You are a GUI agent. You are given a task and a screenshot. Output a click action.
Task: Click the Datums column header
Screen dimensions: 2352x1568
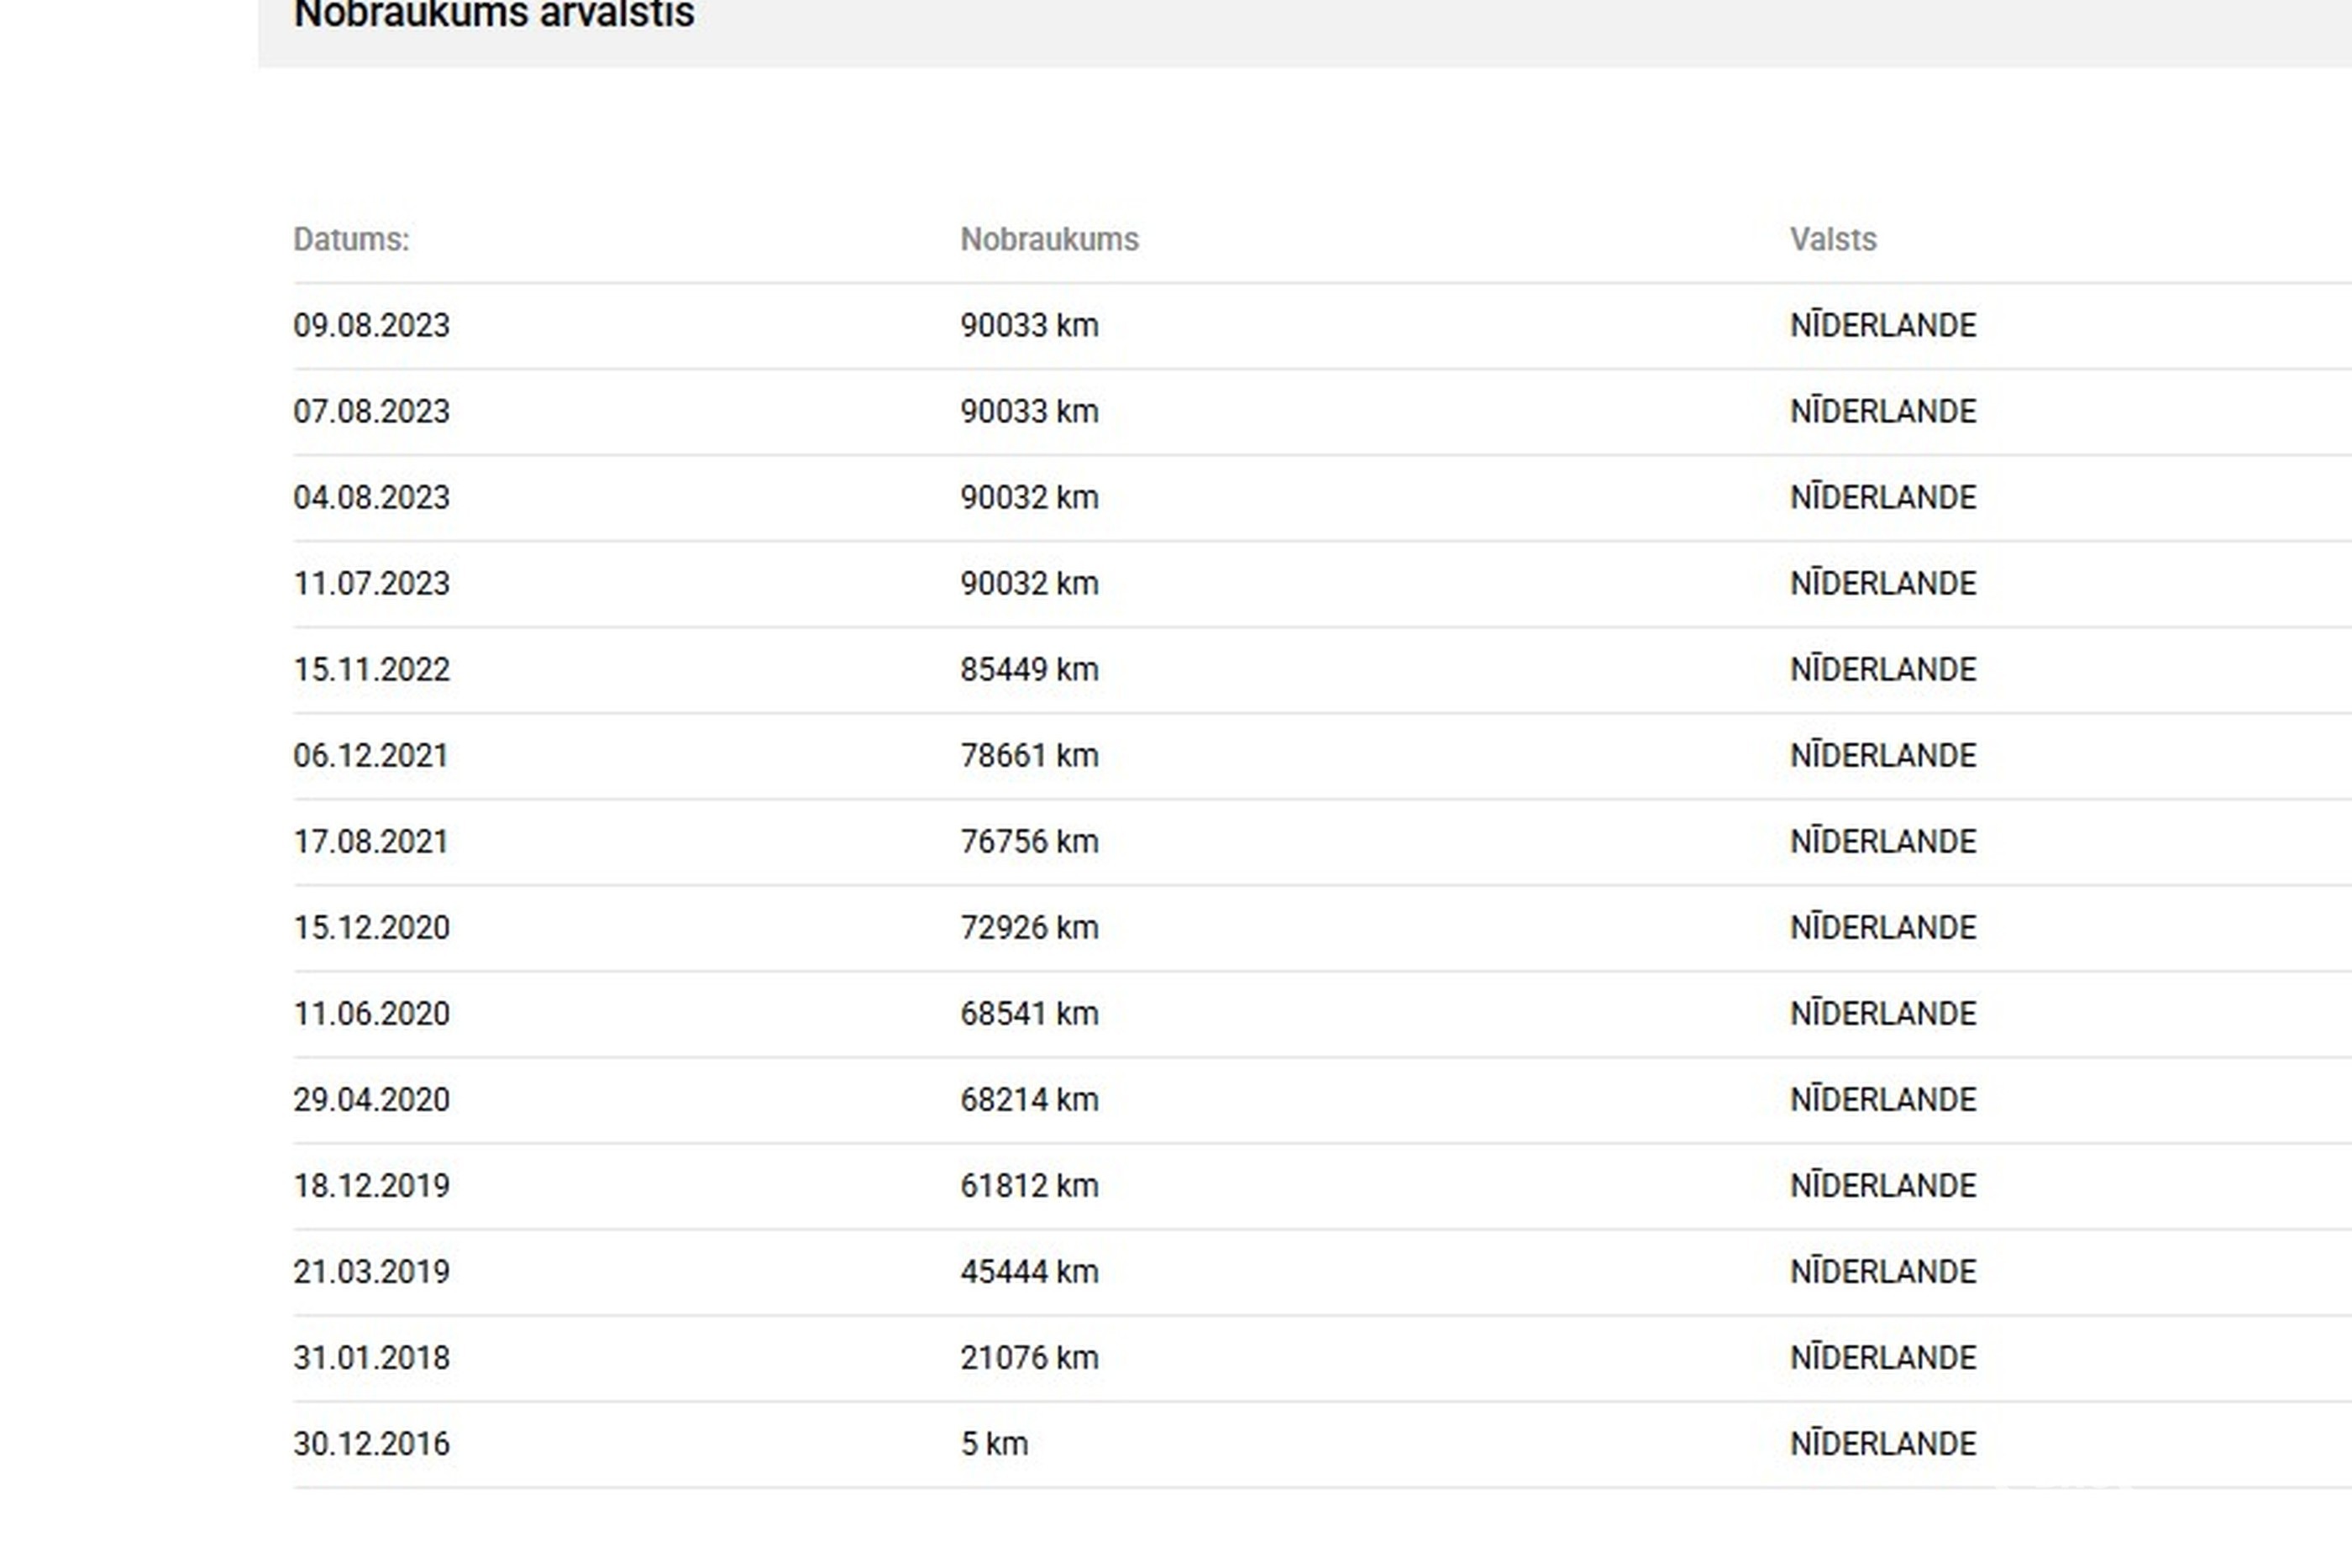351,239
